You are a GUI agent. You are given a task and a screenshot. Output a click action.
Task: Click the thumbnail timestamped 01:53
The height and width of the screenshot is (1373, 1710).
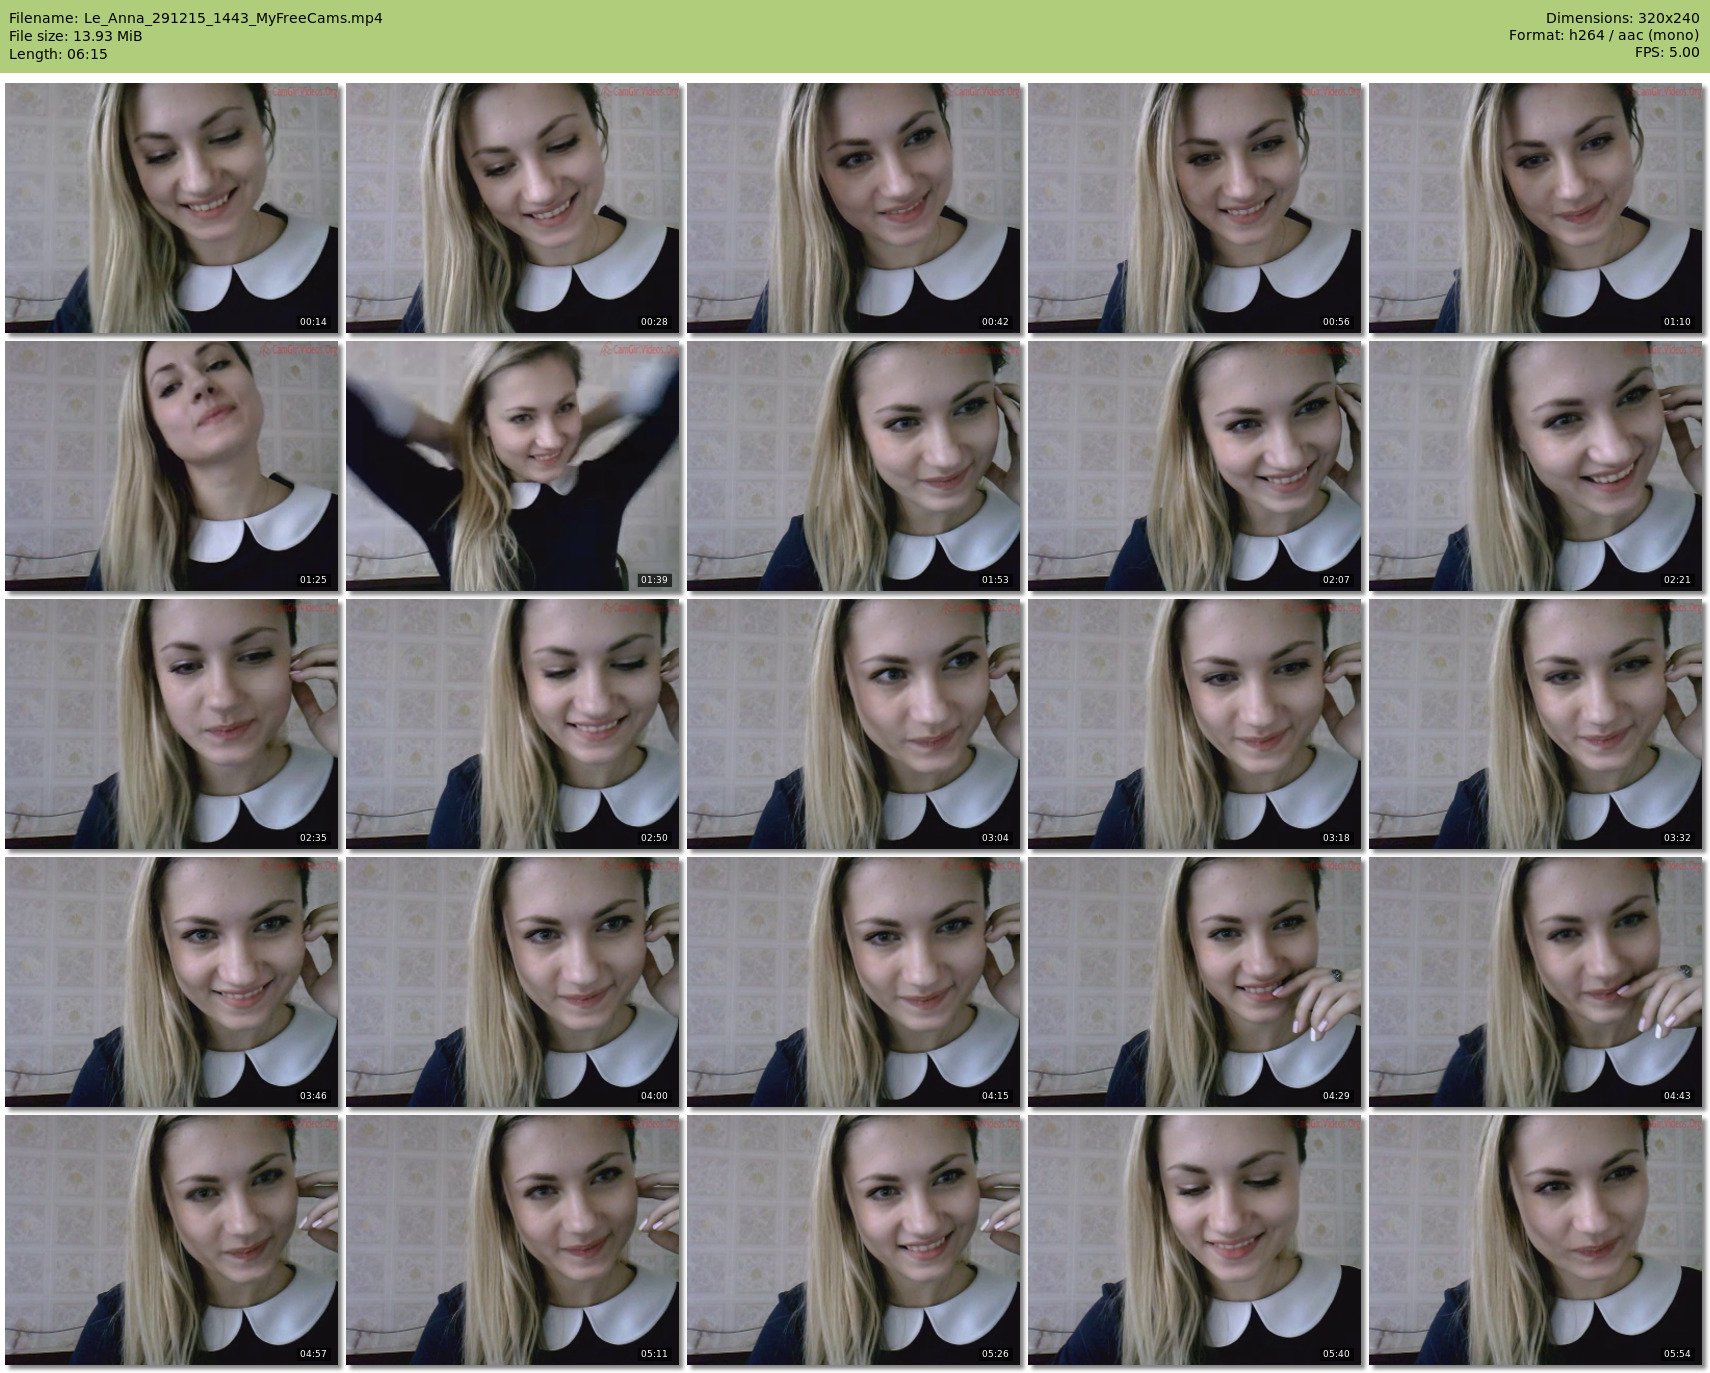coord(853,466)
